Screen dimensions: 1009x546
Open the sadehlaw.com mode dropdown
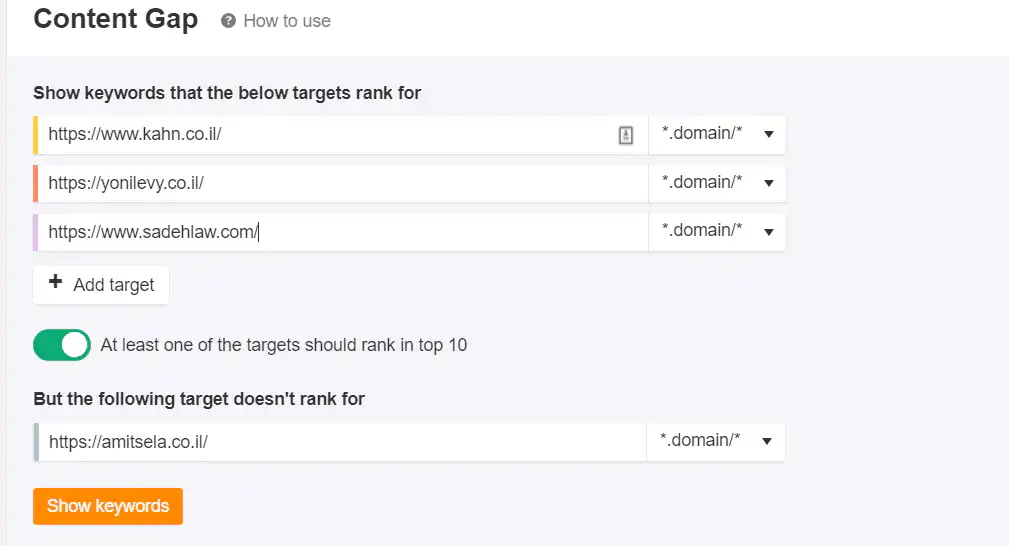(x=717, y=230)
